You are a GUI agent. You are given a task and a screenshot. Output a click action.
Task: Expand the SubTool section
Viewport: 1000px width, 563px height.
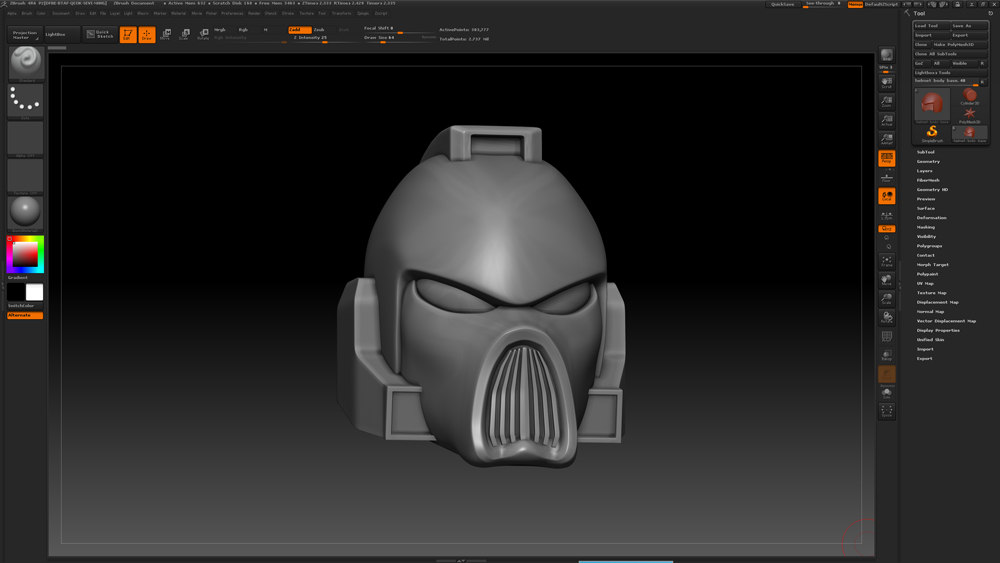925,152
